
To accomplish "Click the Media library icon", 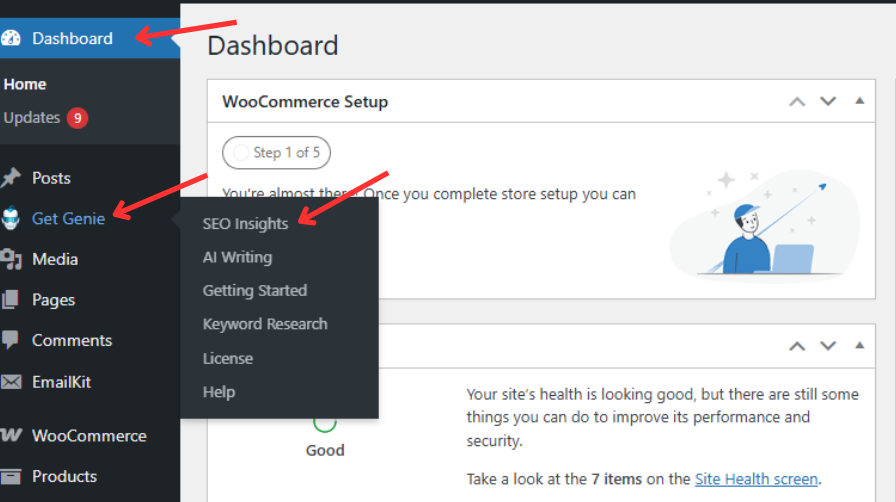I will tap(10, 259).
